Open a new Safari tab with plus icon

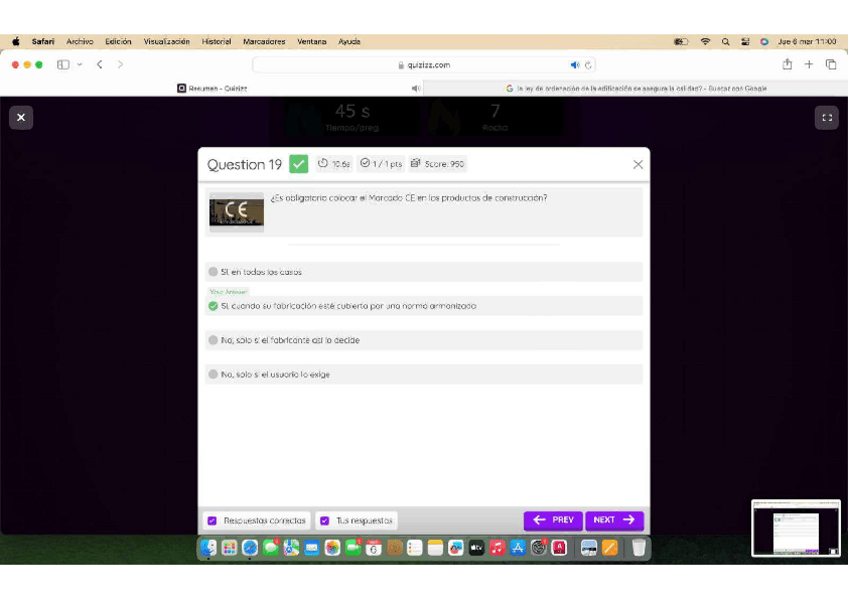809,65
